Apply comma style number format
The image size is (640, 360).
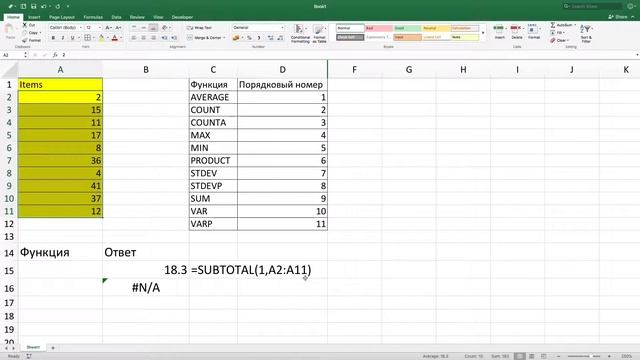pos(259,38)
